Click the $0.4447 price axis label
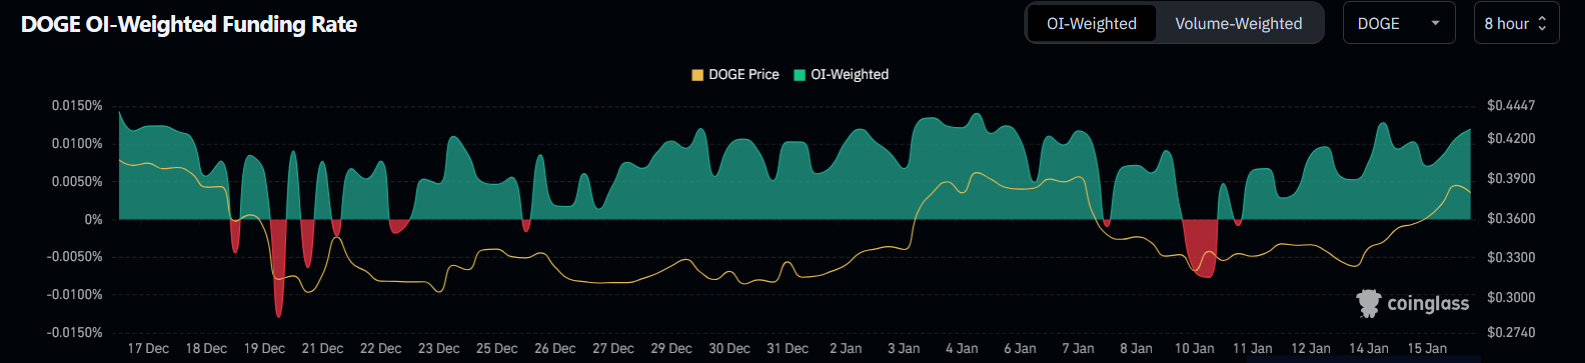Screen dimensions: 1585x363 click(x=1511, y=105)
